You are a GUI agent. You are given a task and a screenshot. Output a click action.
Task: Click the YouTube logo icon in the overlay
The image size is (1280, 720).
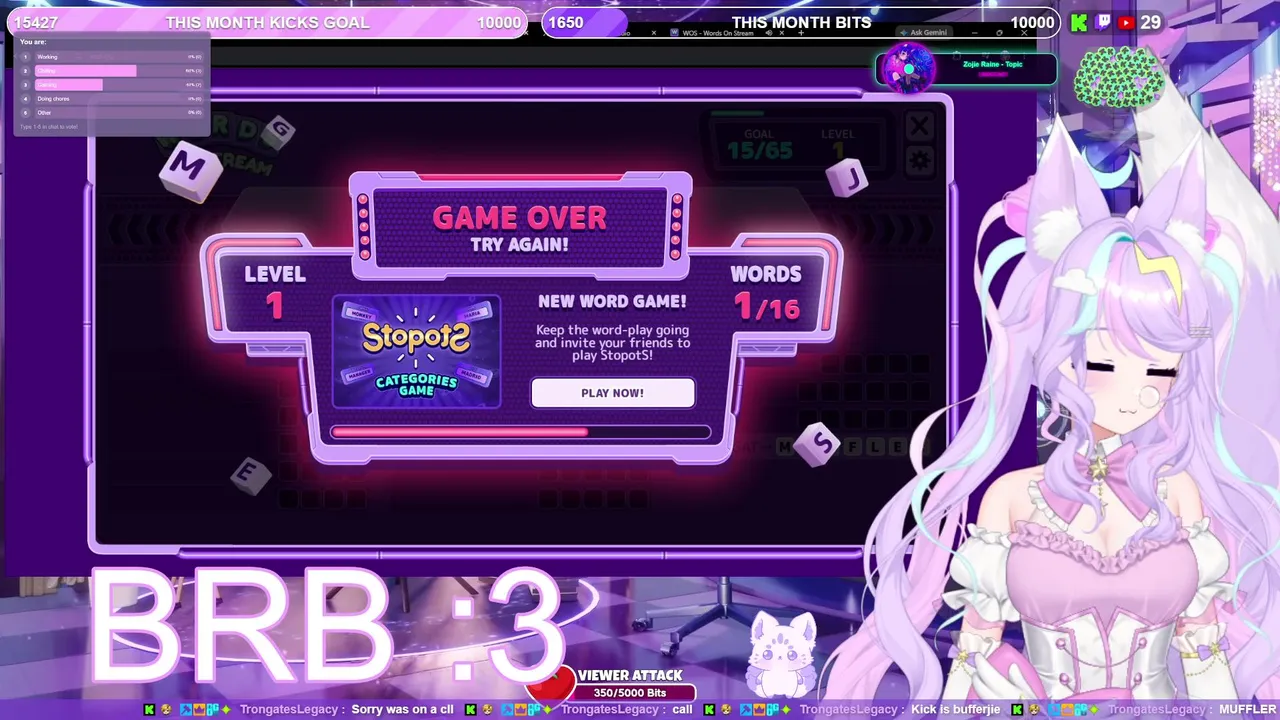click(1127, 22)
